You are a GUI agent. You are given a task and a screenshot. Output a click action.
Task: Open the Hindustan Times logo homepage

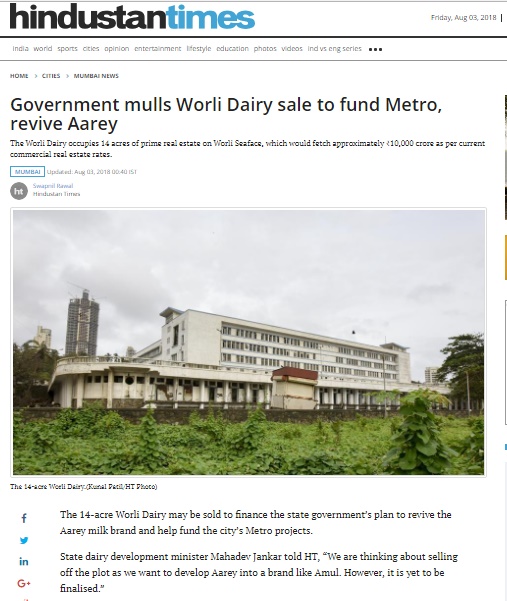coord(132,17)
